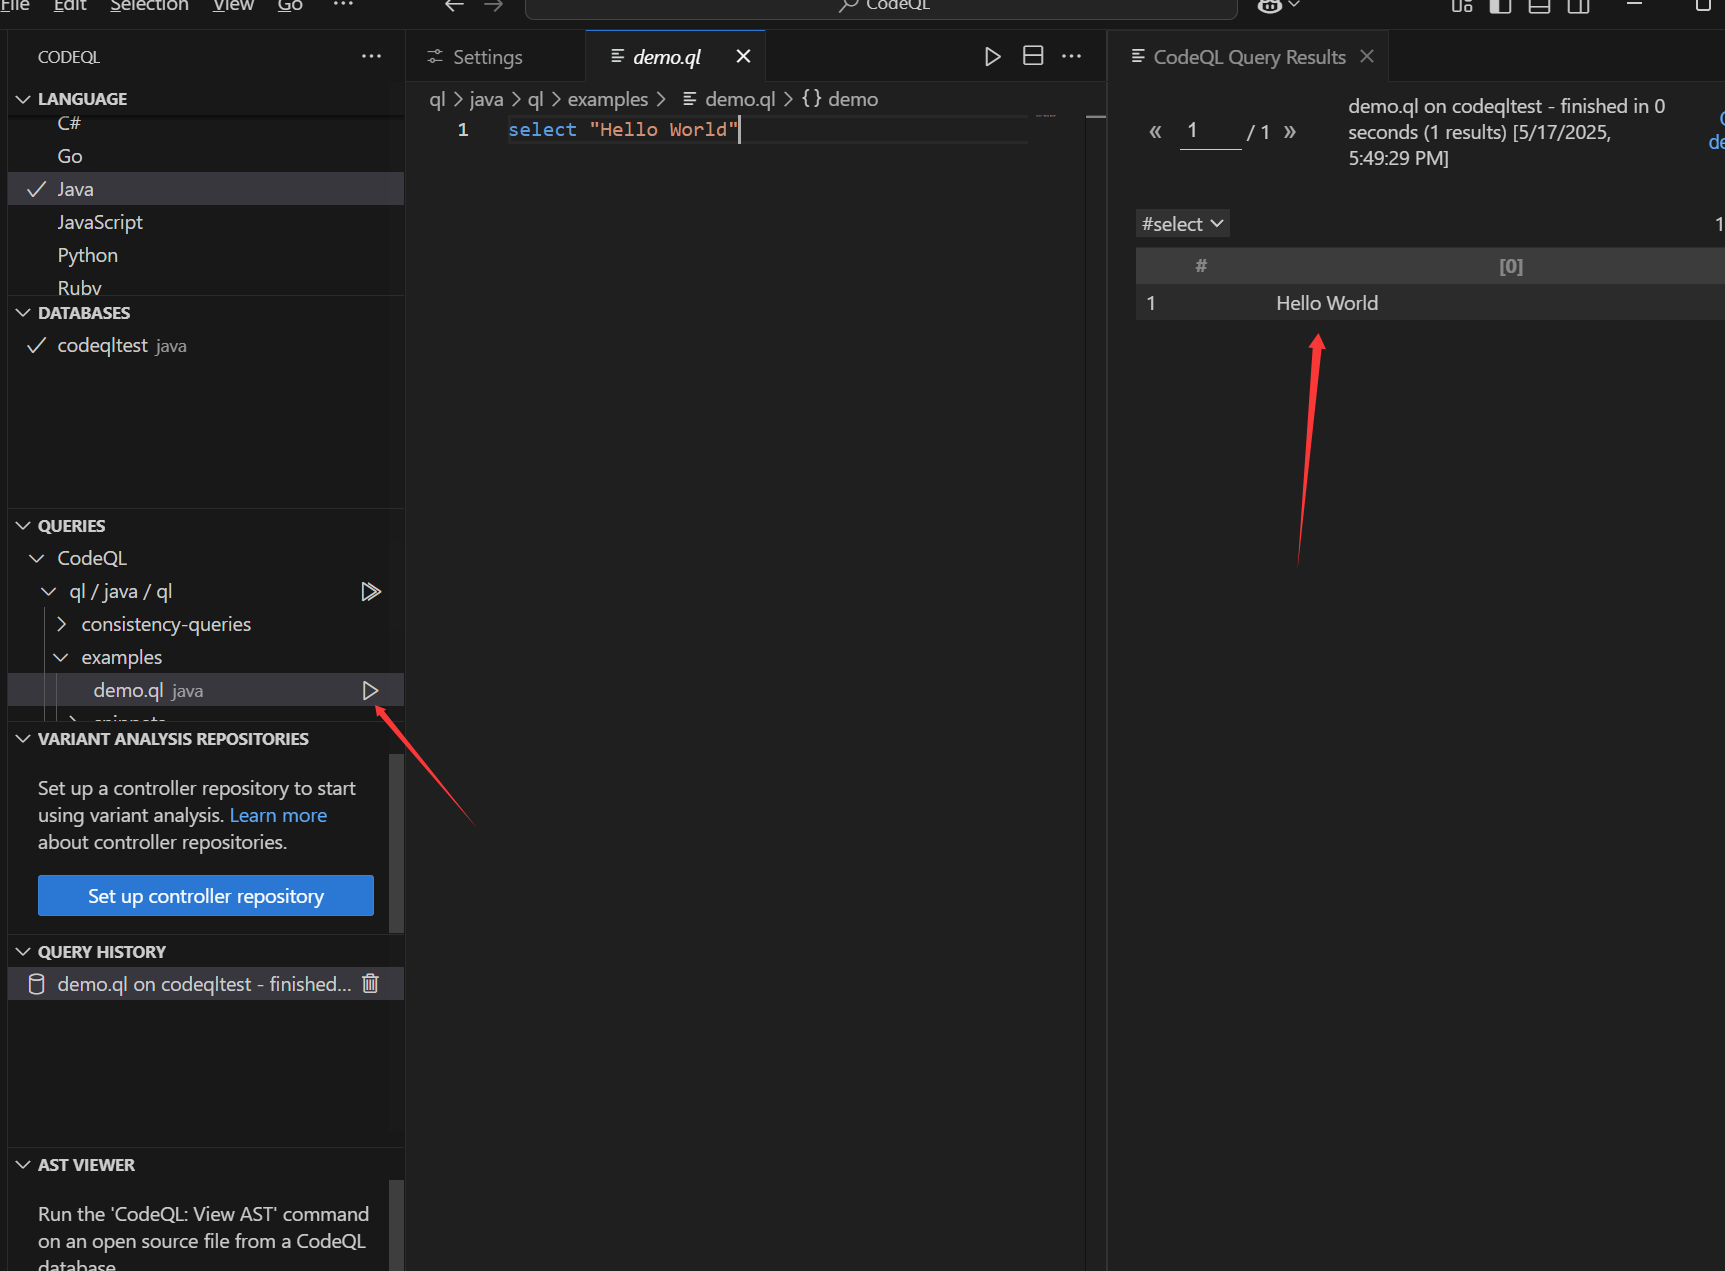Expand the consistency-queries folder

click(x=62, y=623)
